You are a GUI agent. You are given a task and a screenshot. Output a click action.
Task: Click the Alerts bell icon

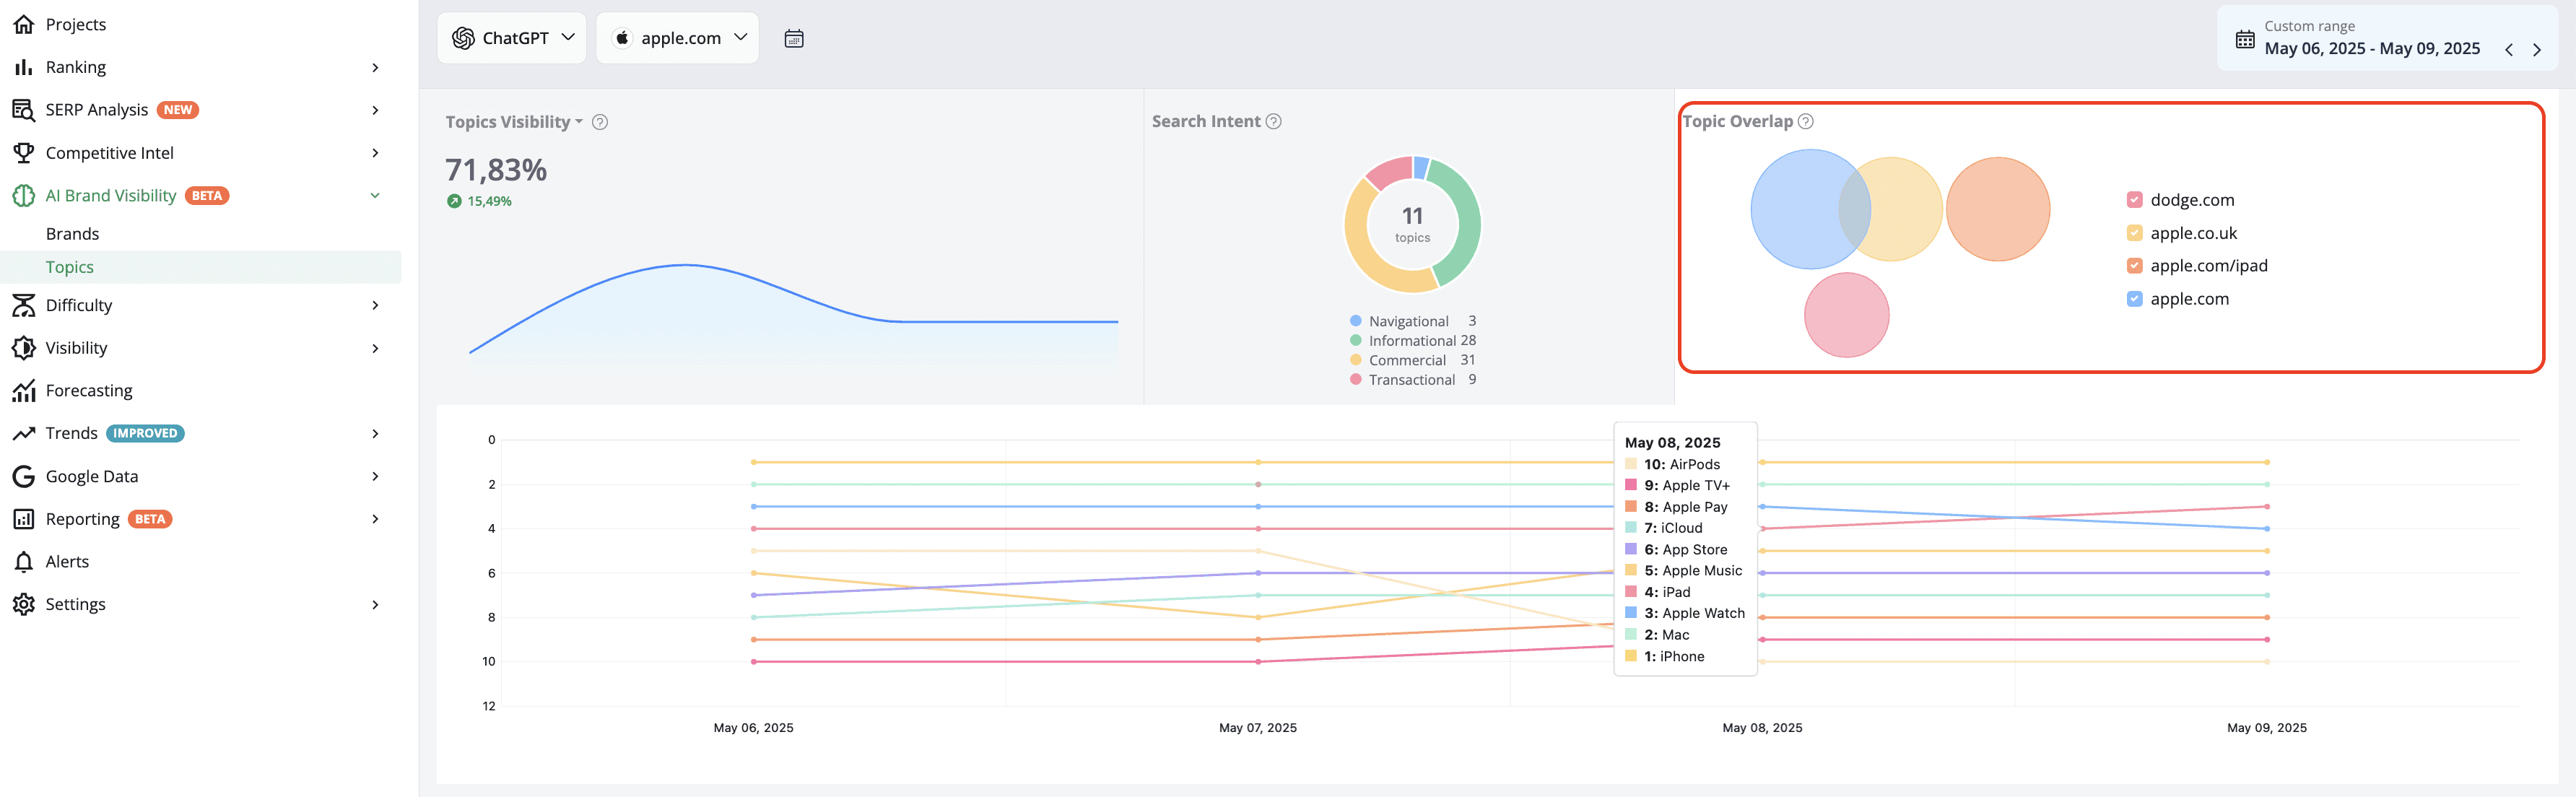coord(23,562)
